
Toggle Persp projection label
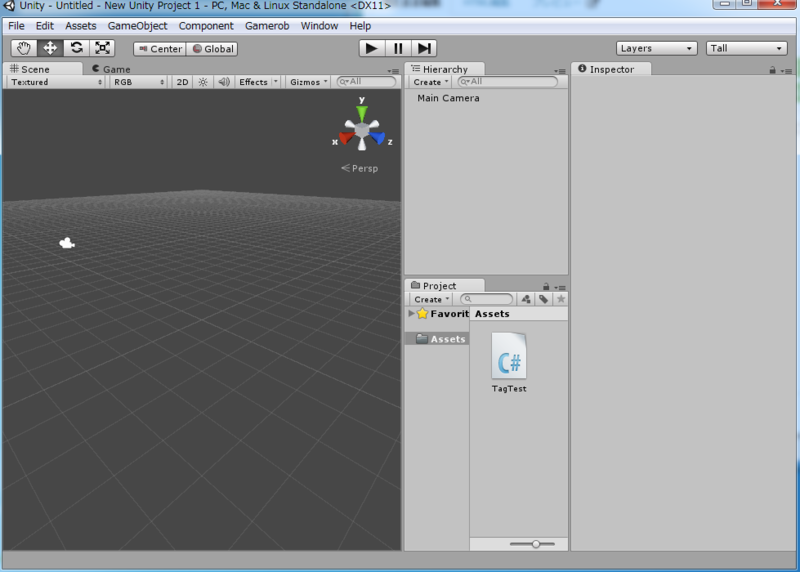tap(360, 168)
